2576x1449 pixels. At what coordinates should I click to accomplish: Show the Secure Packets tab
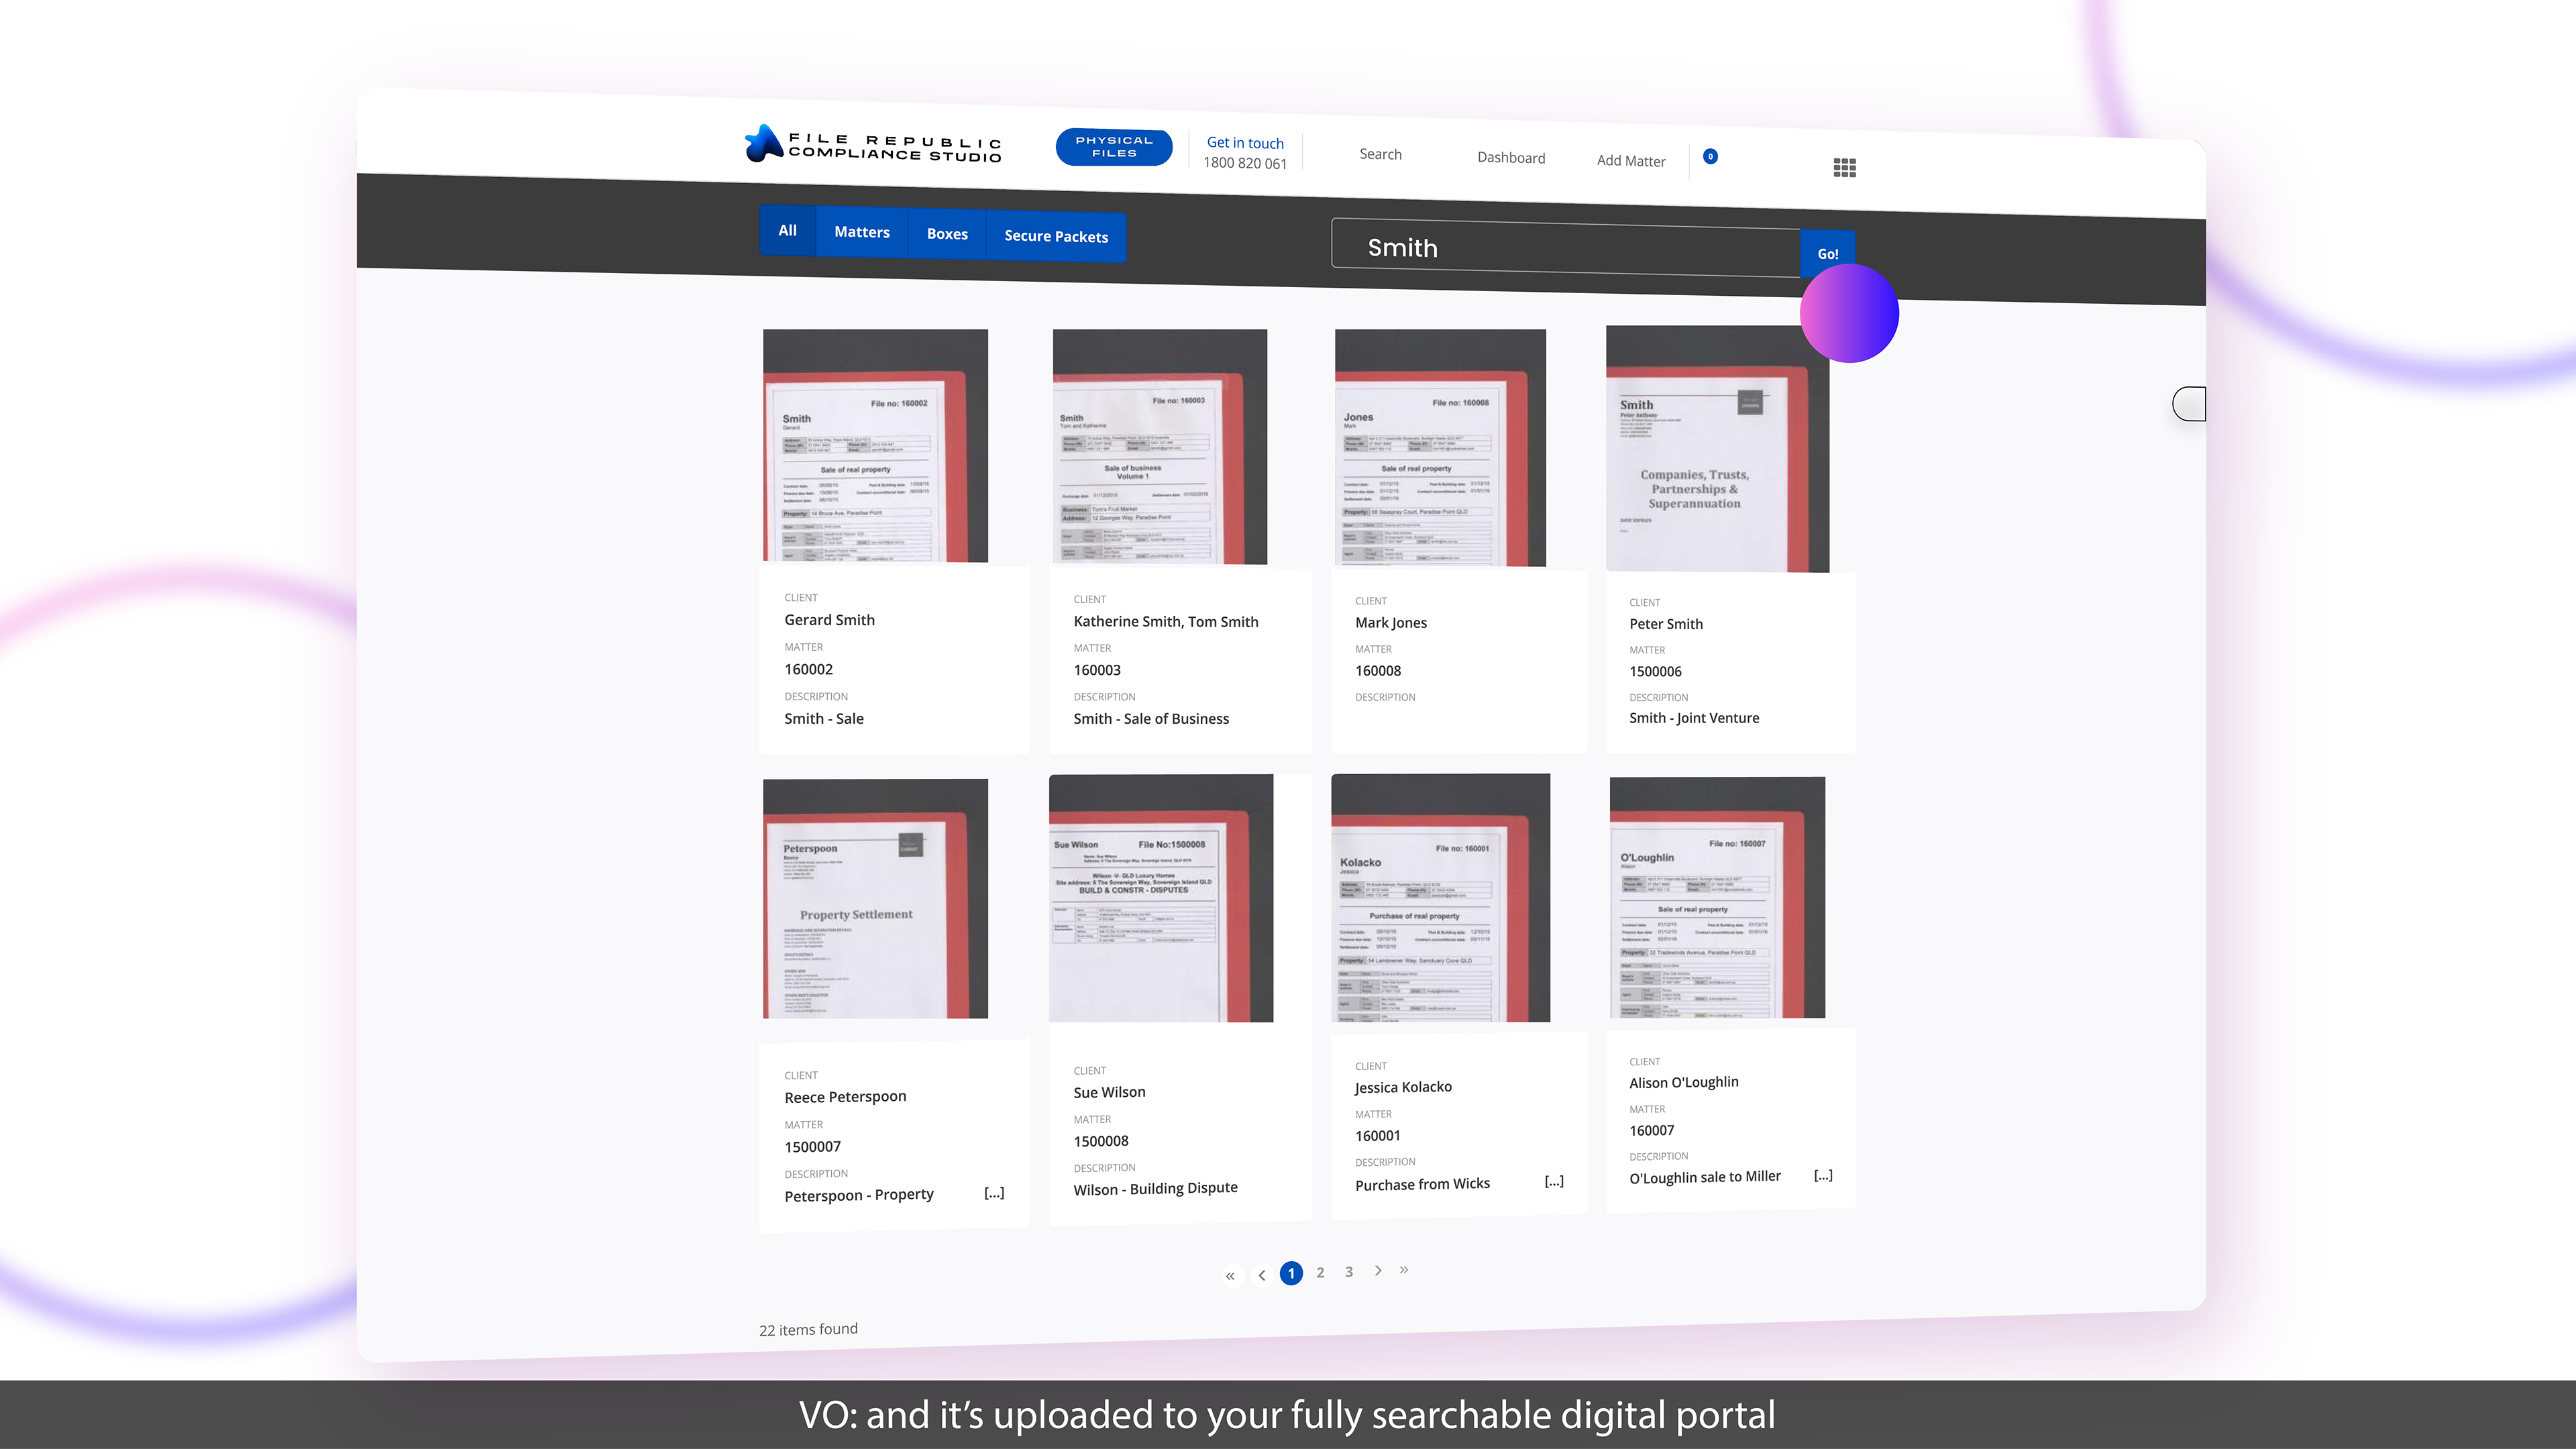pos(1055,237)
